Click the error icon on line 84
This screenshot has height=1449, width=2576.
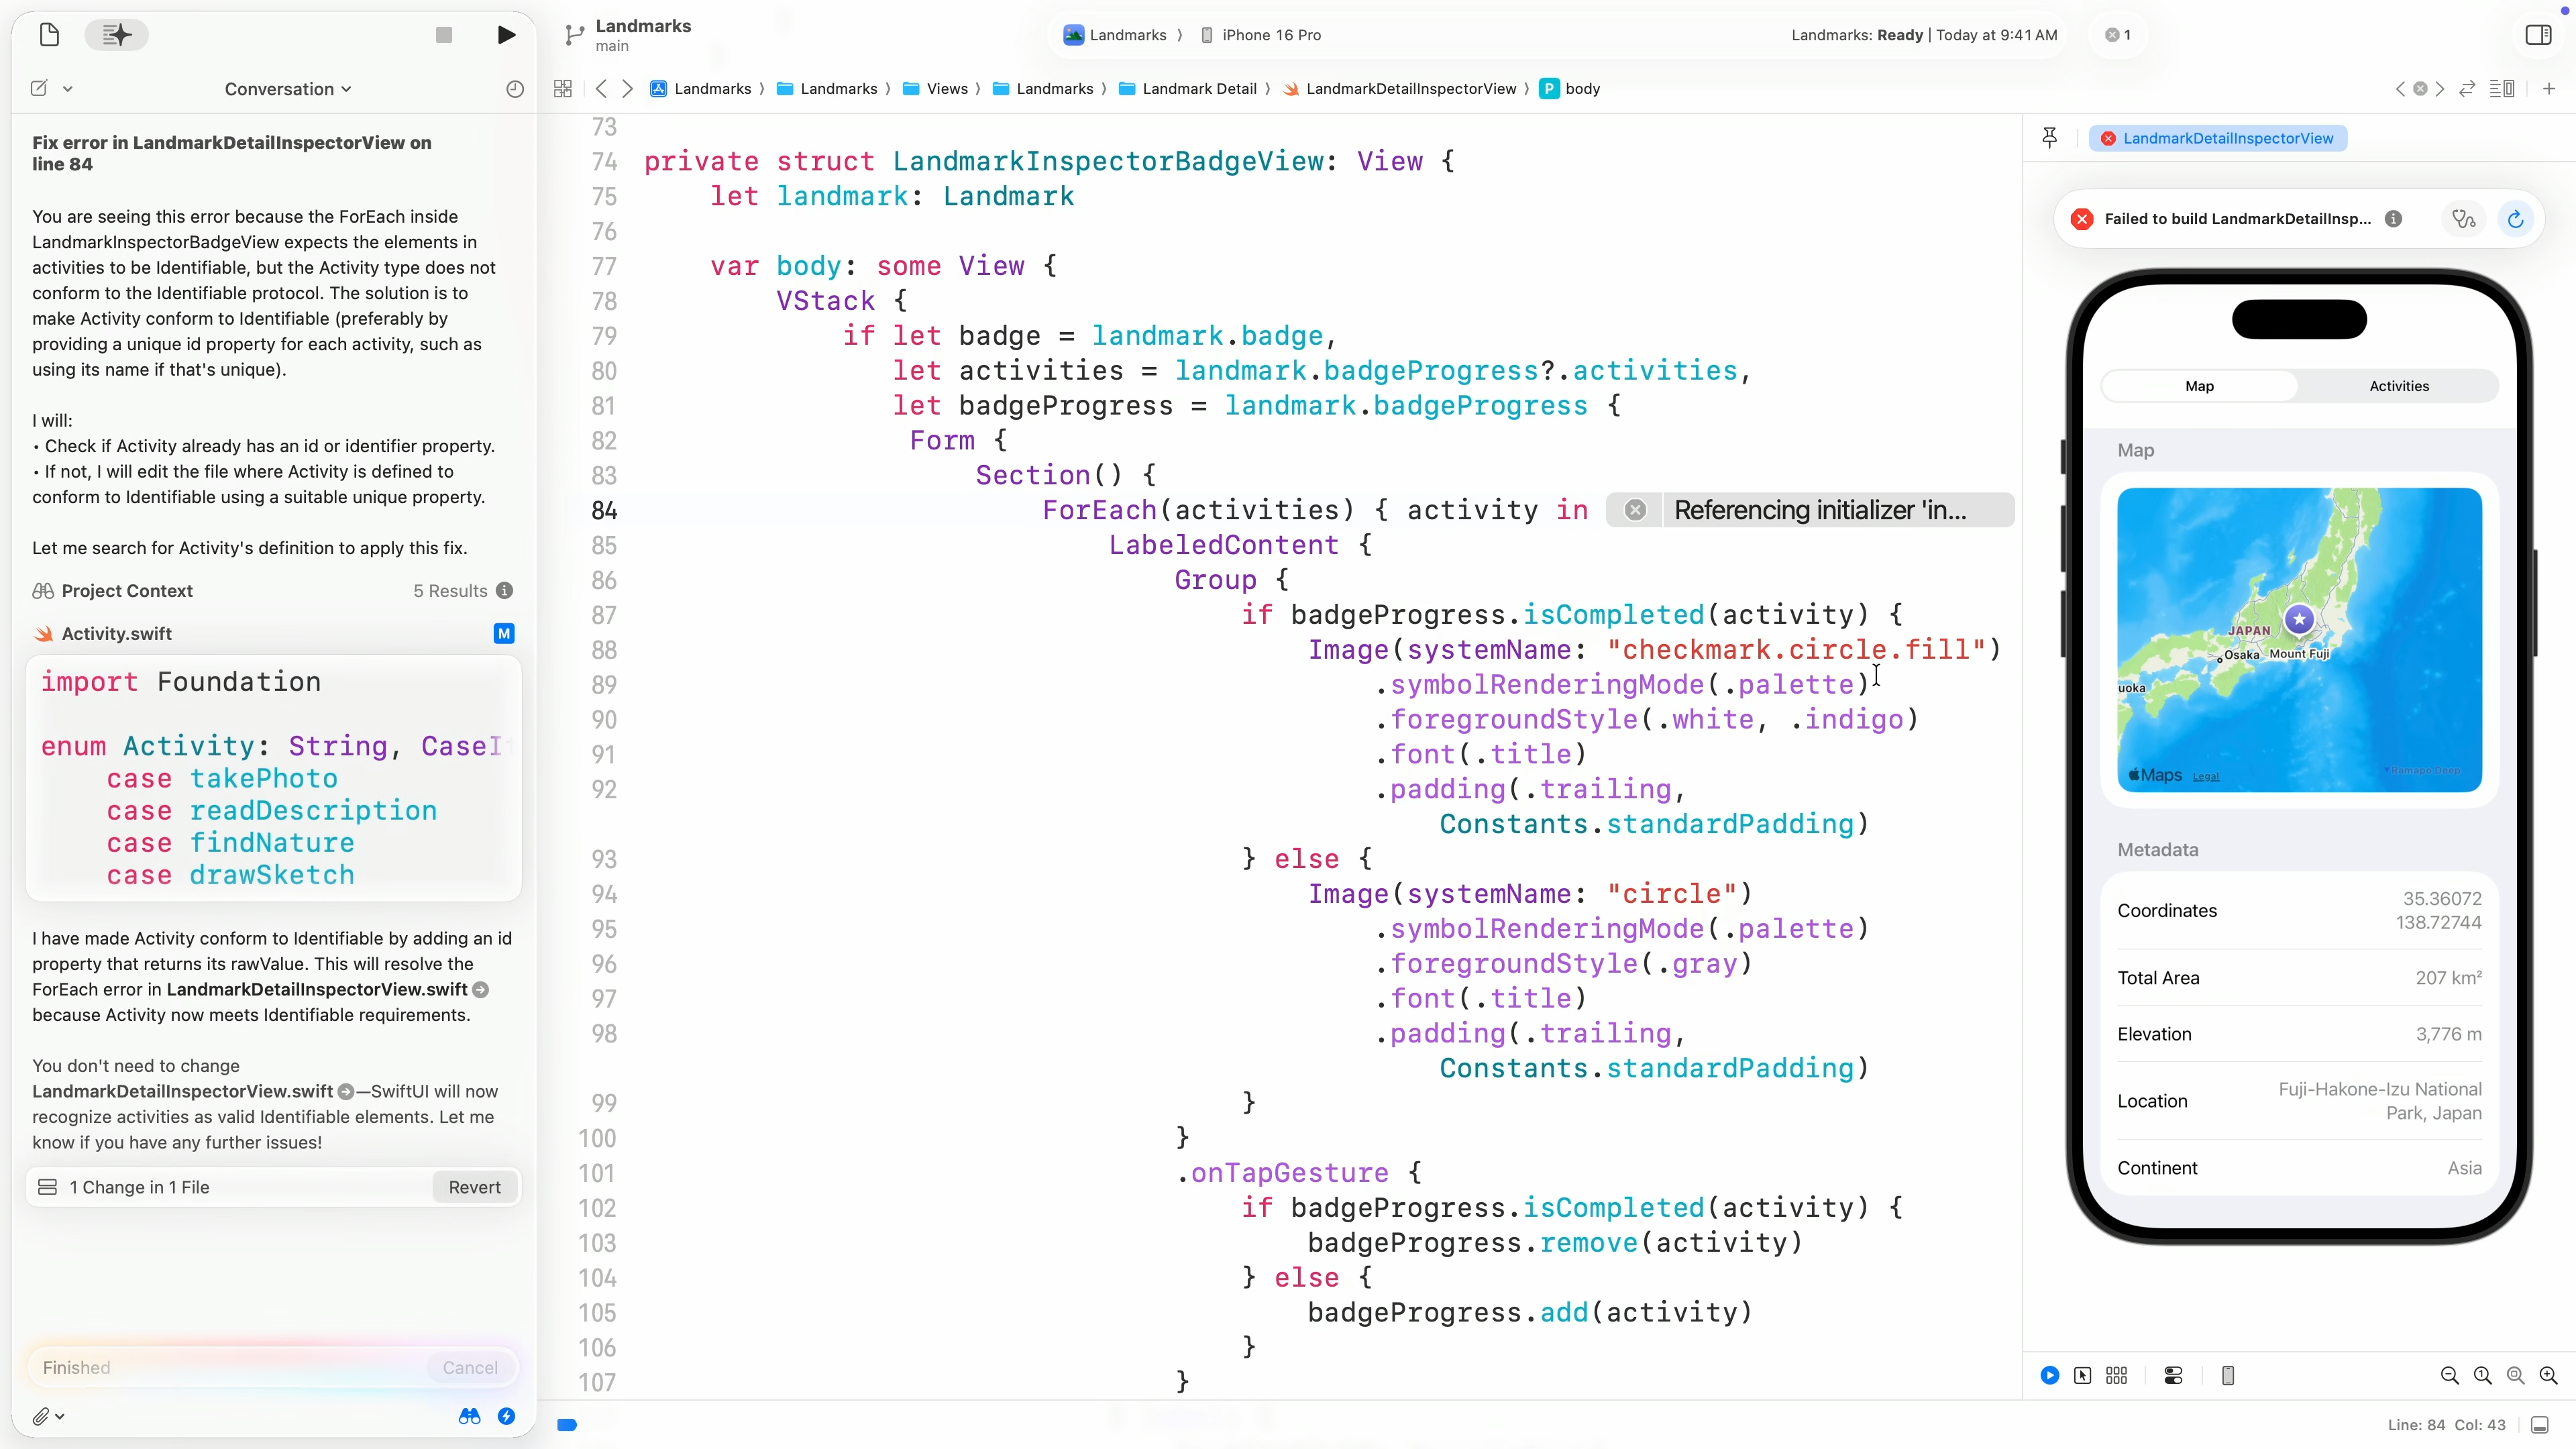1635,510
